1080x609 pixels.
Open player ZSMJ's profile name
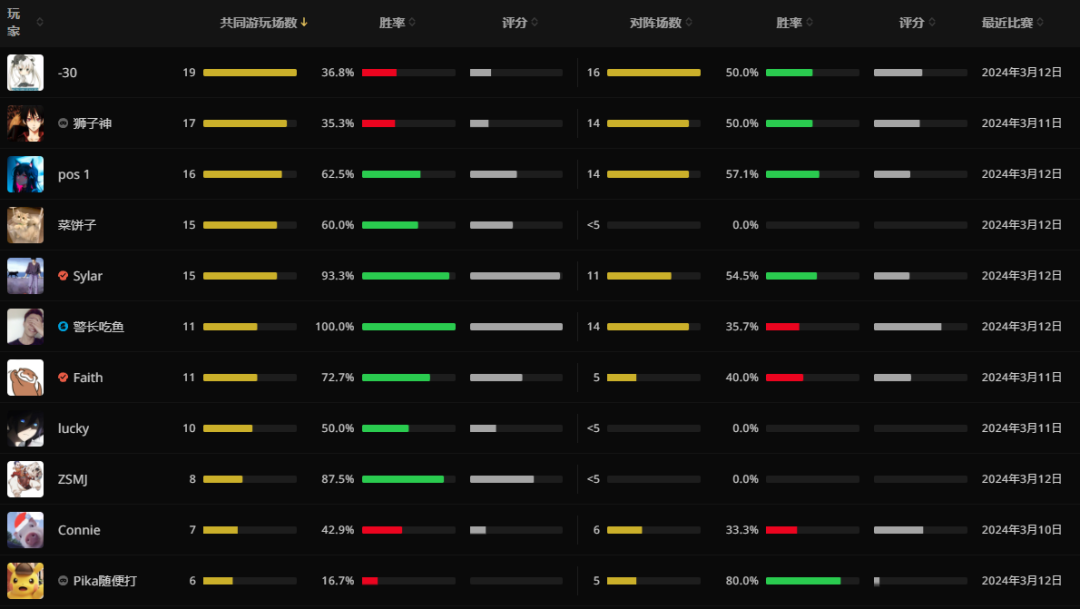(x=72, y=479)
